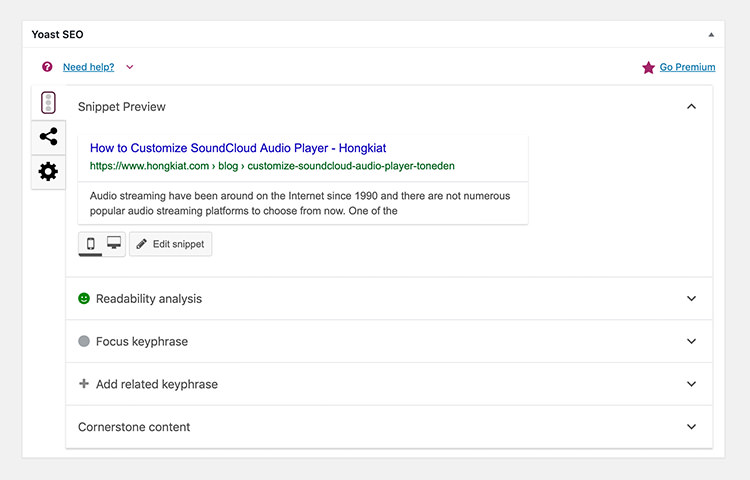Expand the Readability analysis section
Screen dimensions: 750x480
click(389, 299)
